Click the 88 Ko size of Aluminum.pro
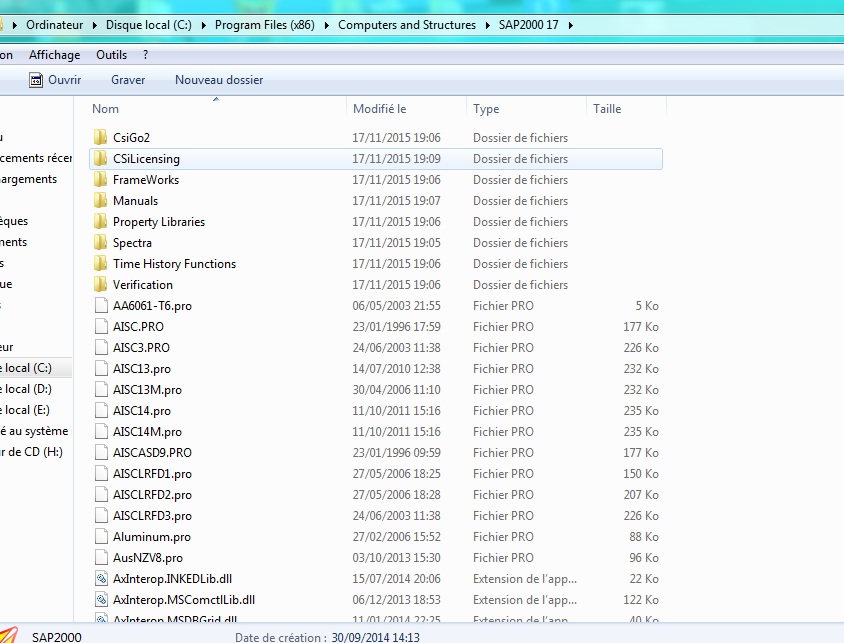844x643 pixels. [644, 536]
